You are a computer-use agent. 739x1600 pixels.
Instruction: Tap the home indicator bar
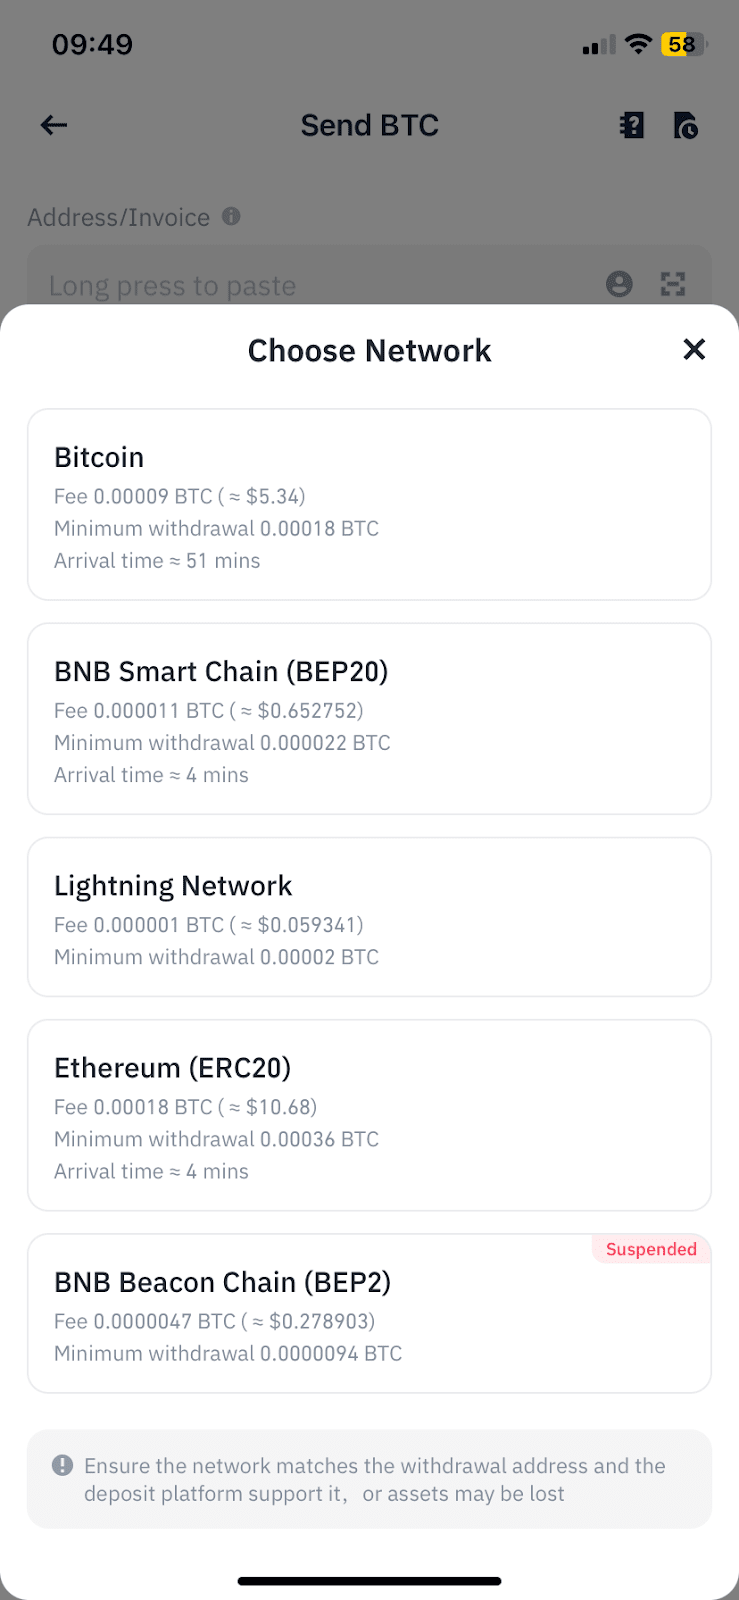(x=369, y=1581)
